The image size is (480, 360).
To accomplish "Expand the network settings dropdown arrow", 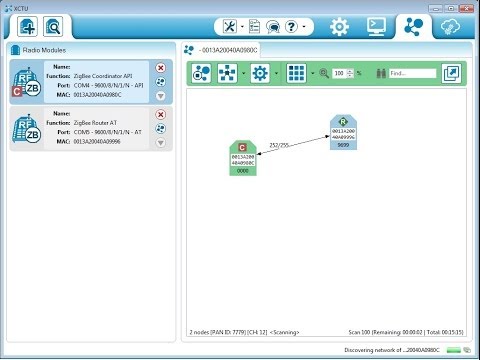I will 276,73.
